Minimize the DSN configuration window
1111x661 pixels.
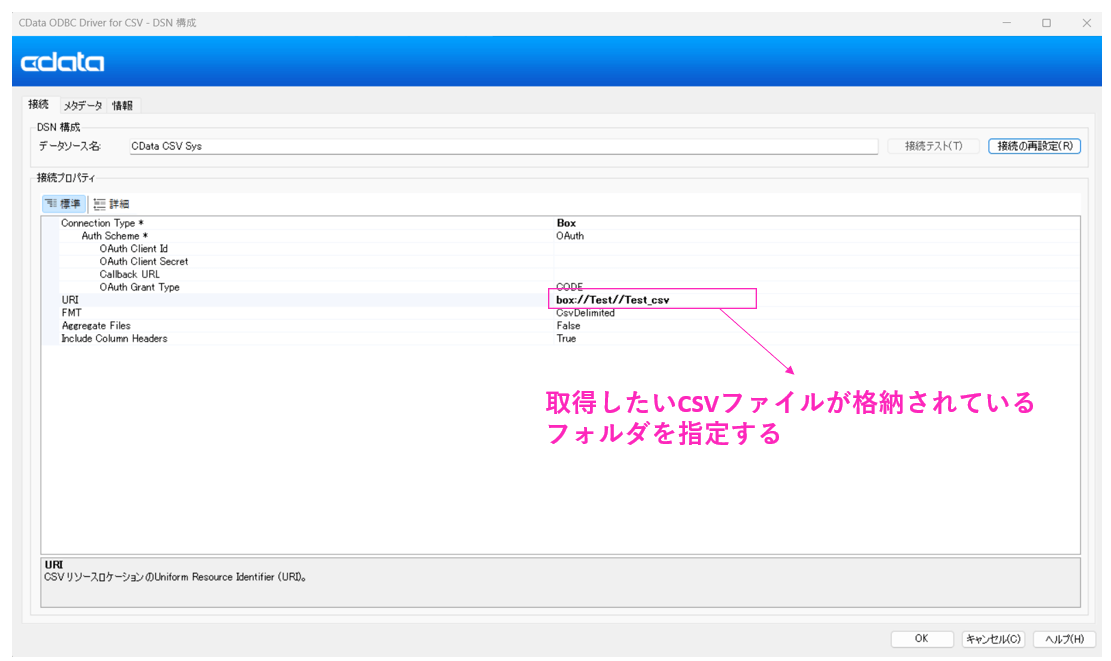[x=1006, y=23]
